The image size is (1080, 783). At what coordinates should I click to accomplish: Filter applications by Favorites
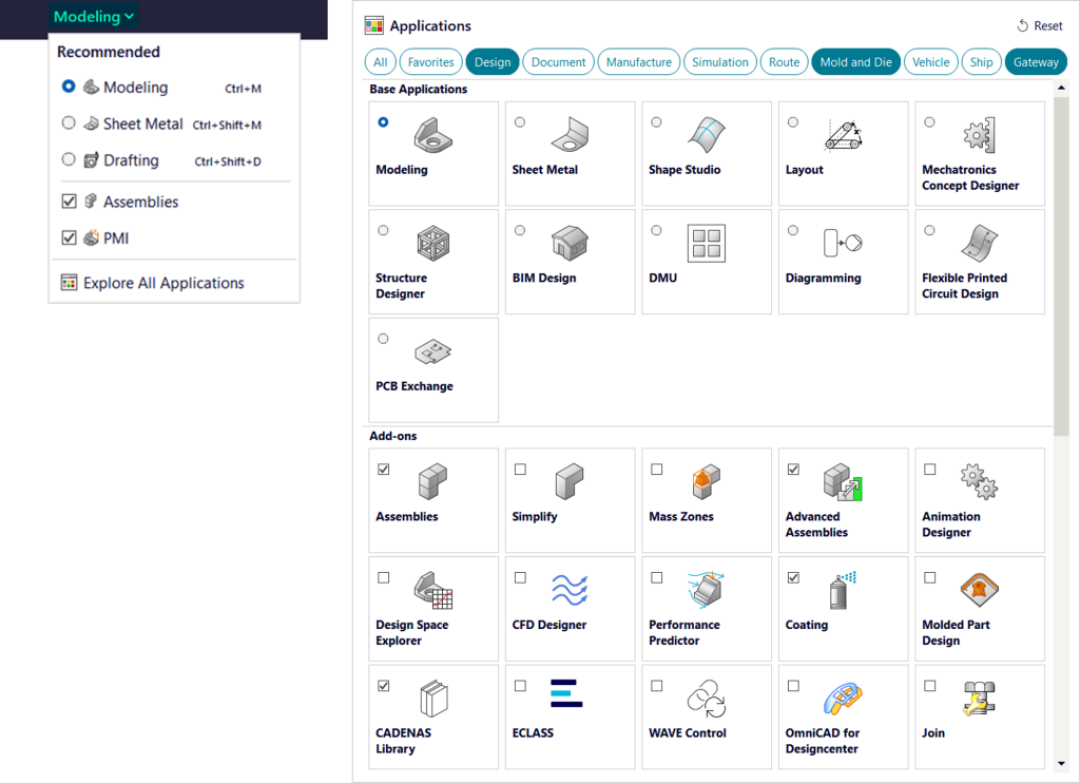(430, 62)
